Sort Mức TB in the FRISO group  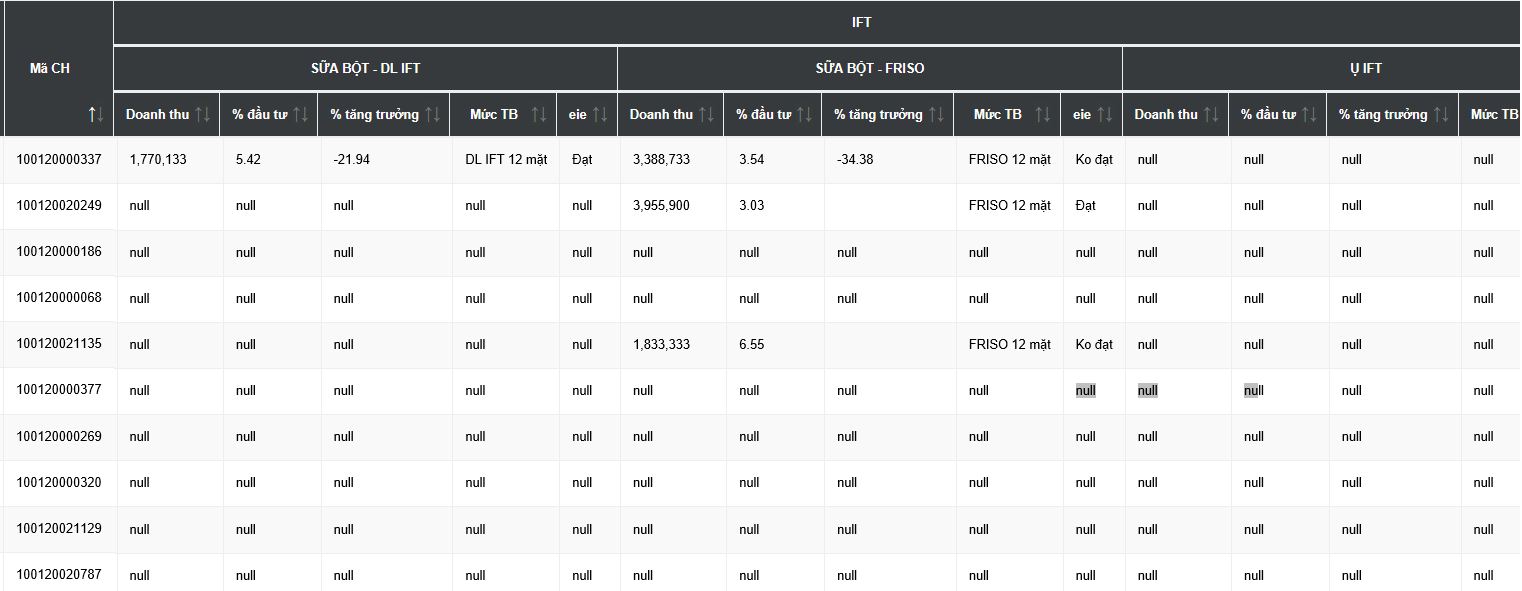point(1043,115)
